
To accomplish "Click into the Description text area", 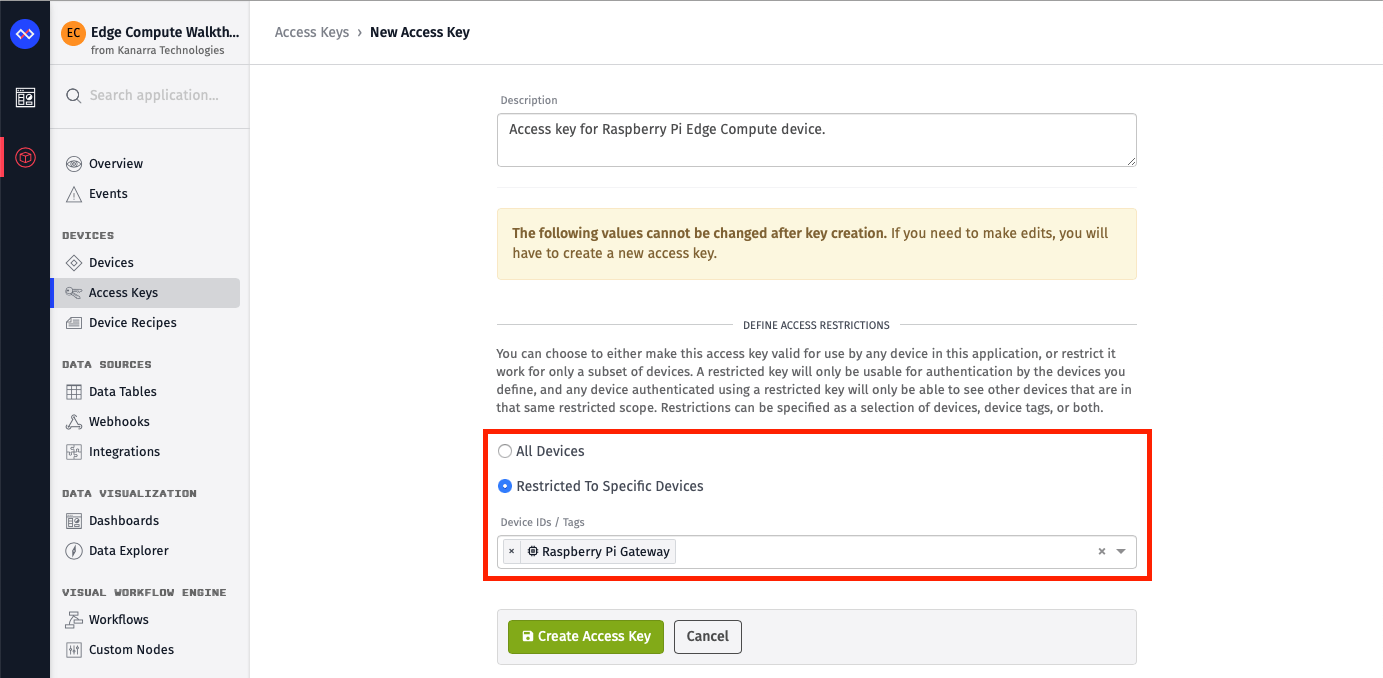I will (x=817, y=140).
